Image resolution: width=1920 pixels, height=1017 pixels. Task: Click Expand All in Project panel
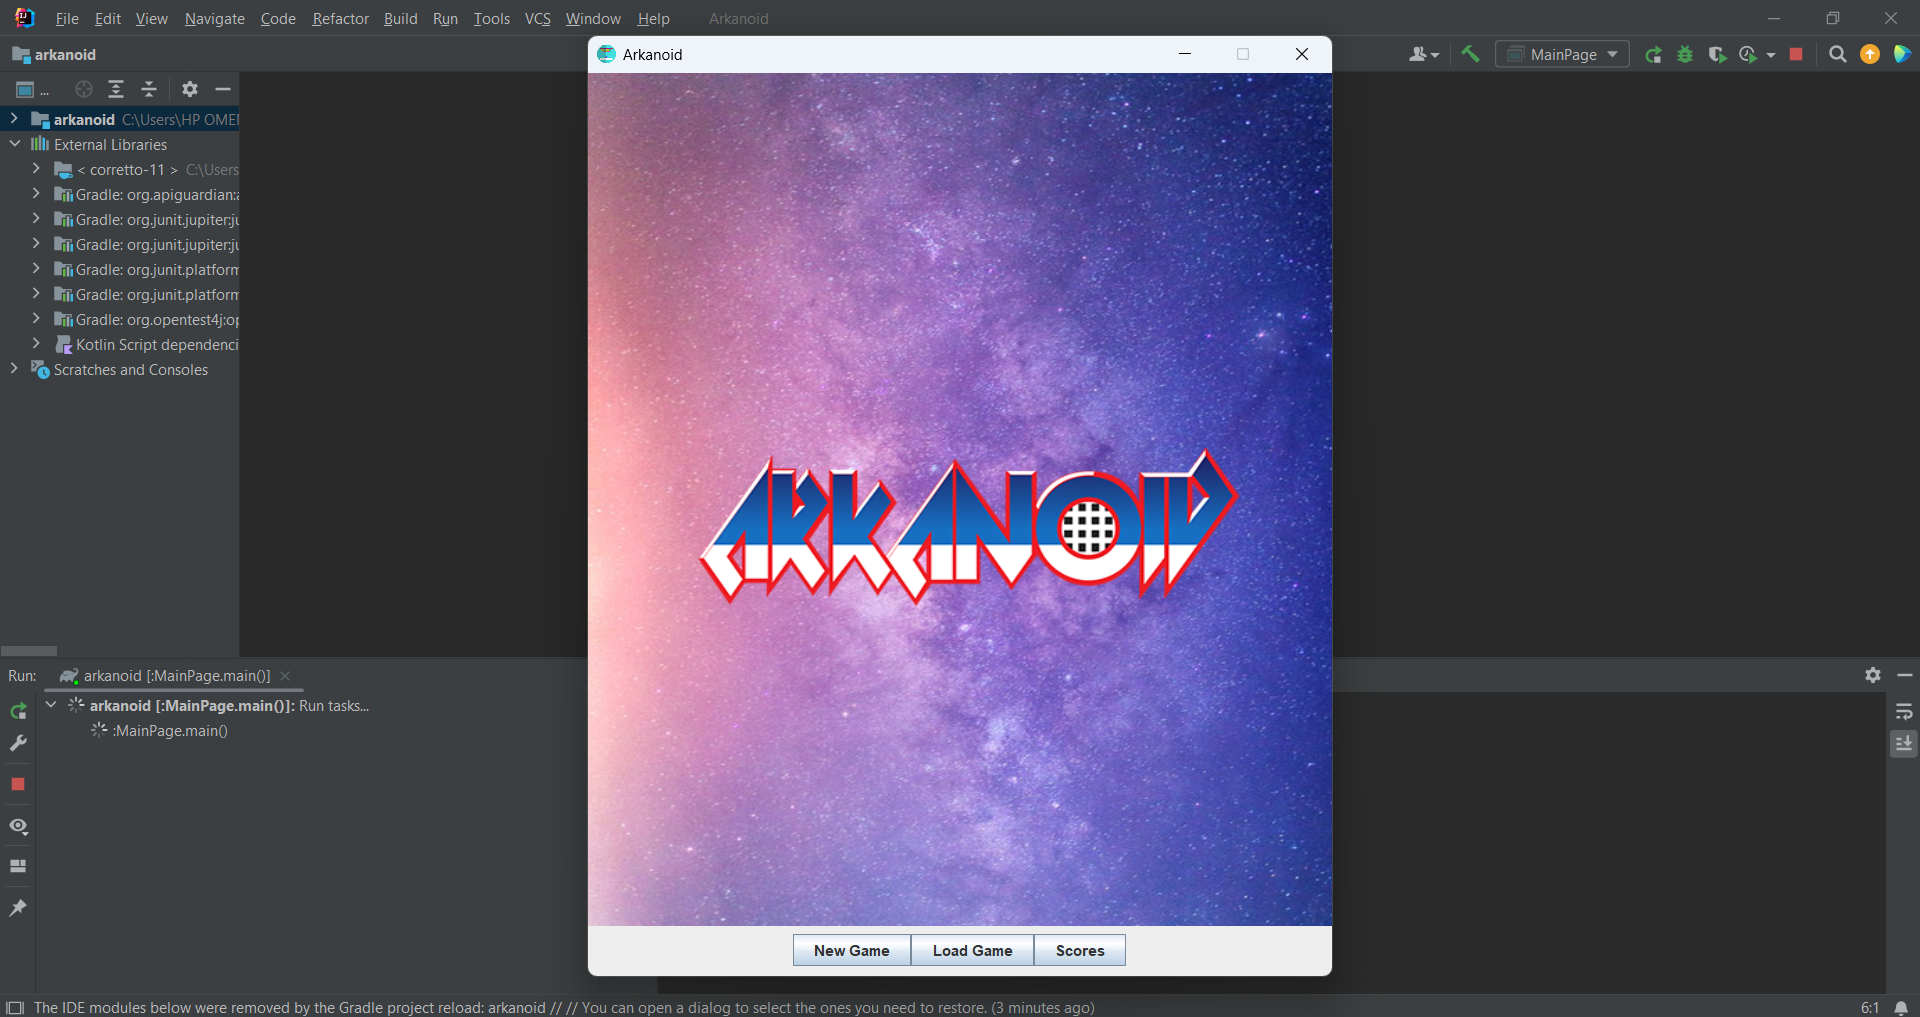coord(116,89)
